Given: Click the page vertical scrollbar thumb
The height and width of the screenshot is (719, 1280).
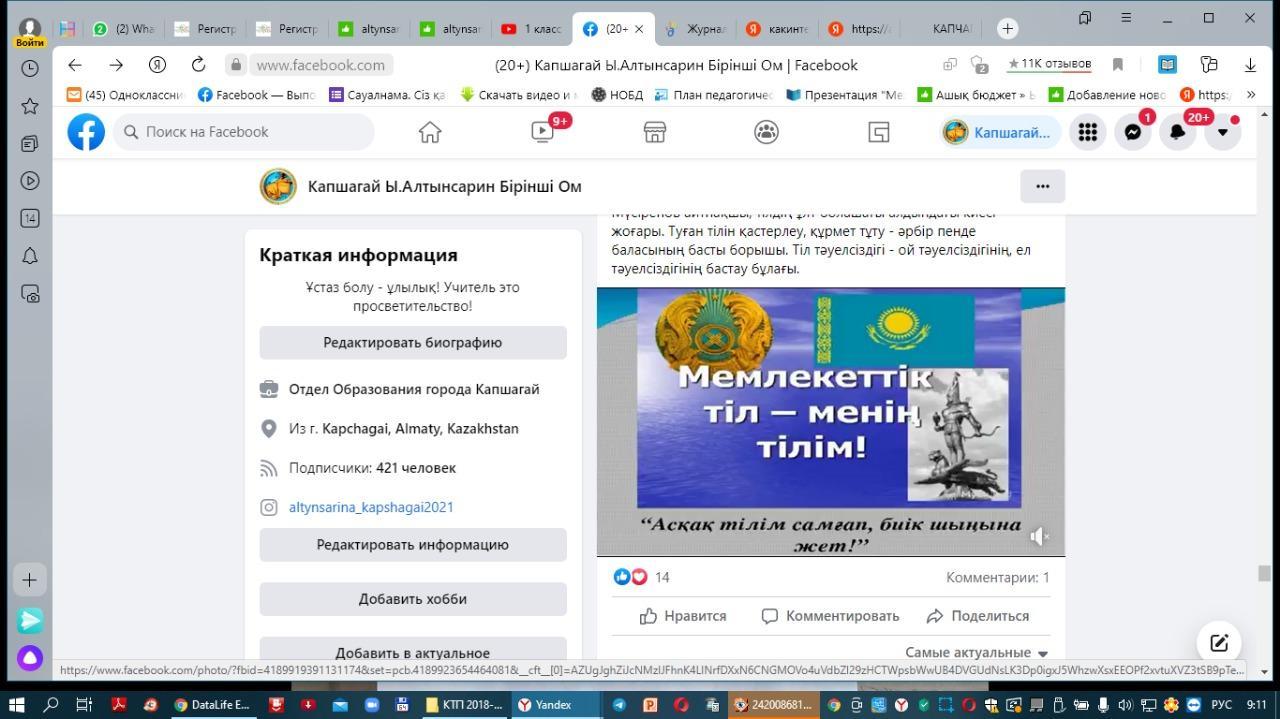Looking at the screenshot, I should click(1264, 574).
